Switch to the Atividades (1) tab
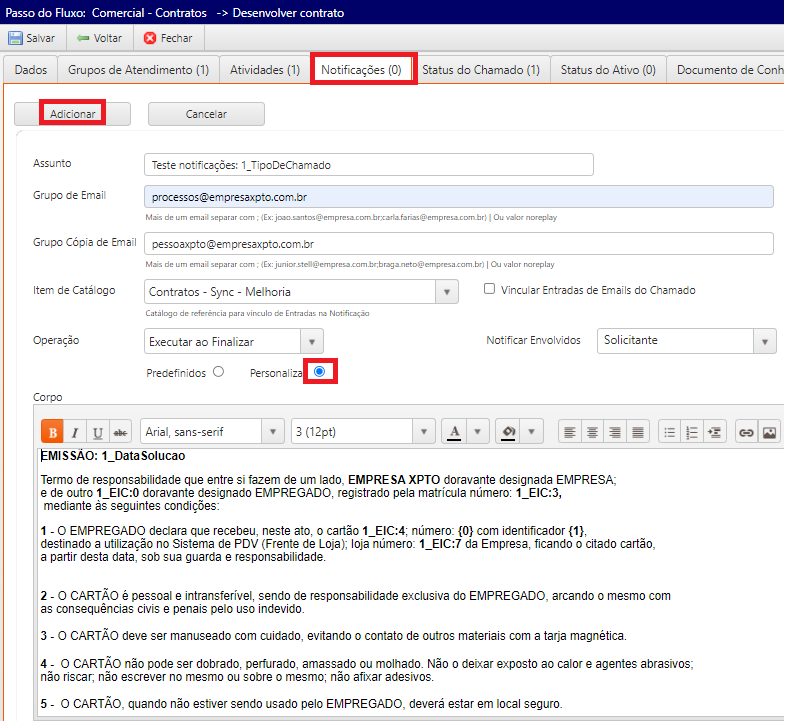 [x=265, y=70]
